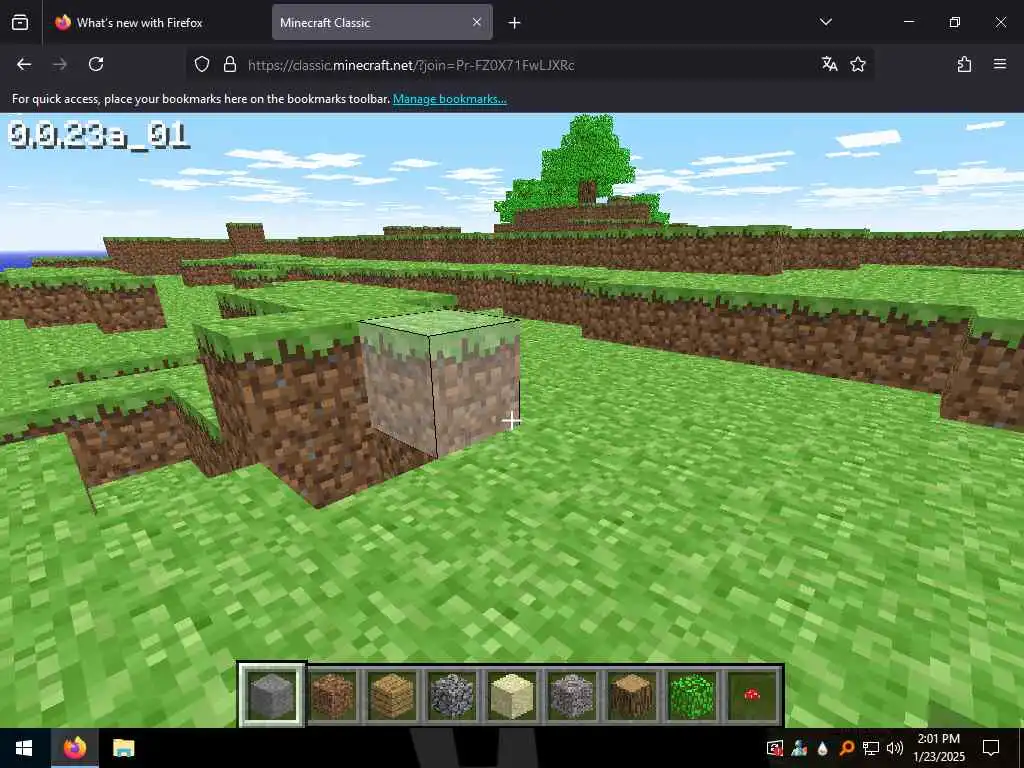The height and width of the screenshot is (768, 1024).
Task: Click the orange magnifier tray icon
Action: pyautogui.click(x=846, y=748)
